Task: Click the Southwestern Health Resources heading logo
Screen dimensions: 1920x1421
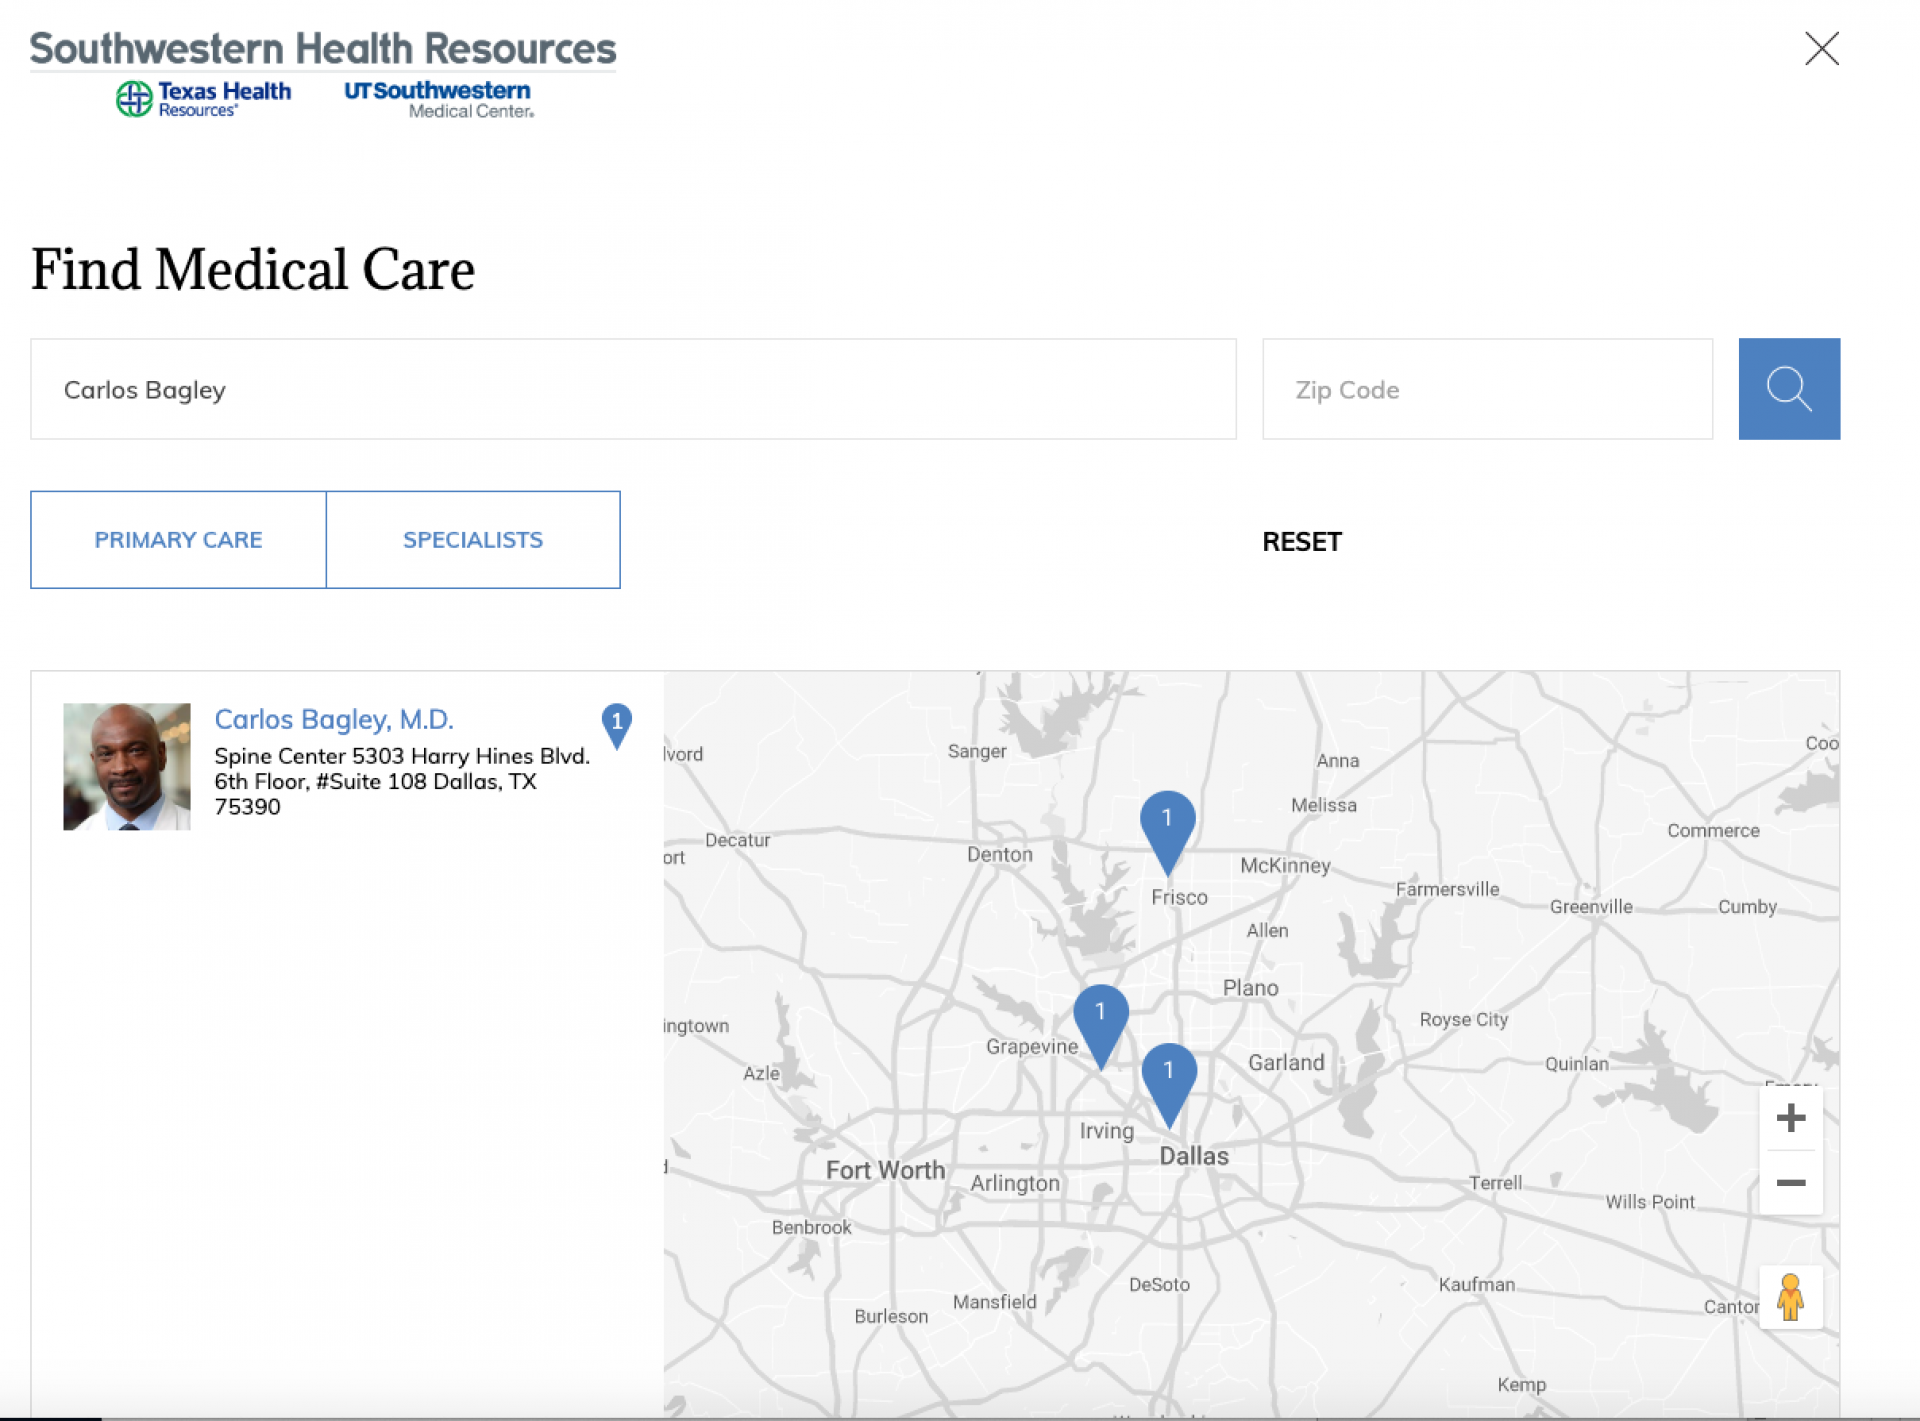Action: pos(323,48)
